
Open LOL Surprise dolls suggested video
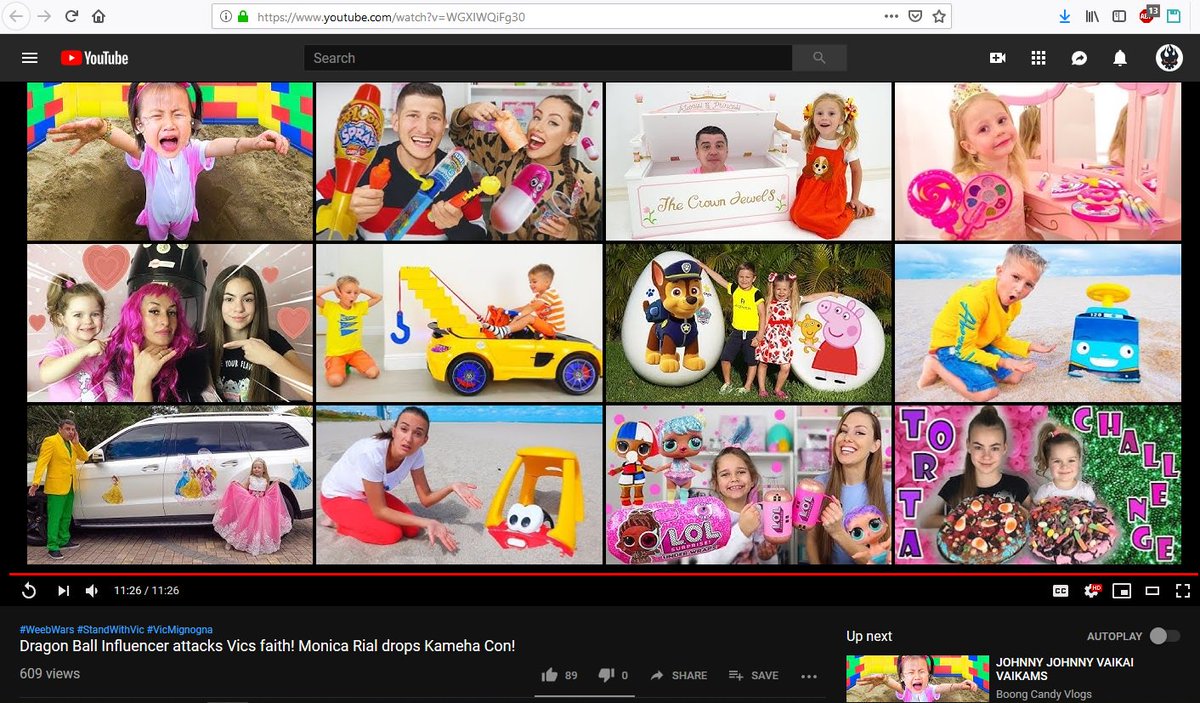click(748, 485)
